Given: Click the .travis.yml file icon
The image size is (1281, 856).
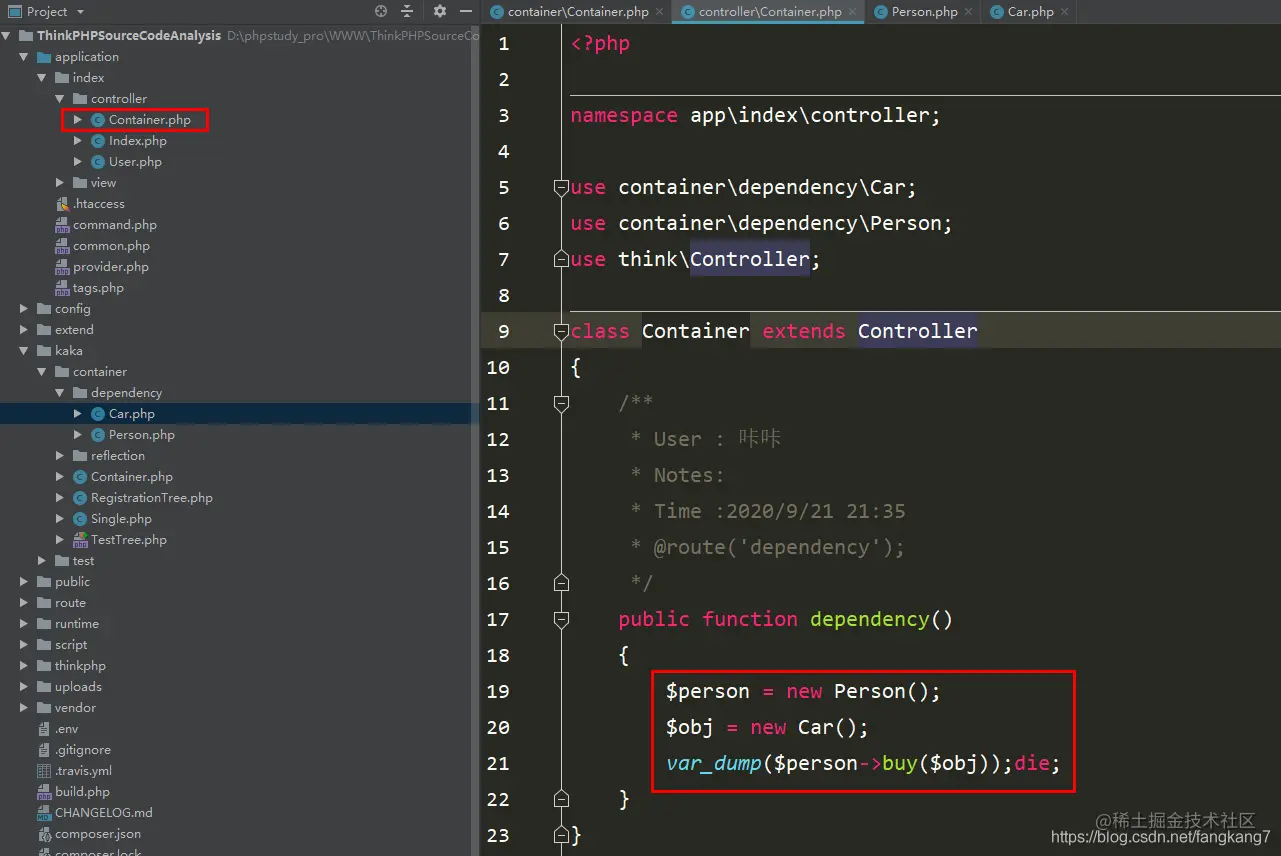Looking at the screenshot, I should coord(44,771).
